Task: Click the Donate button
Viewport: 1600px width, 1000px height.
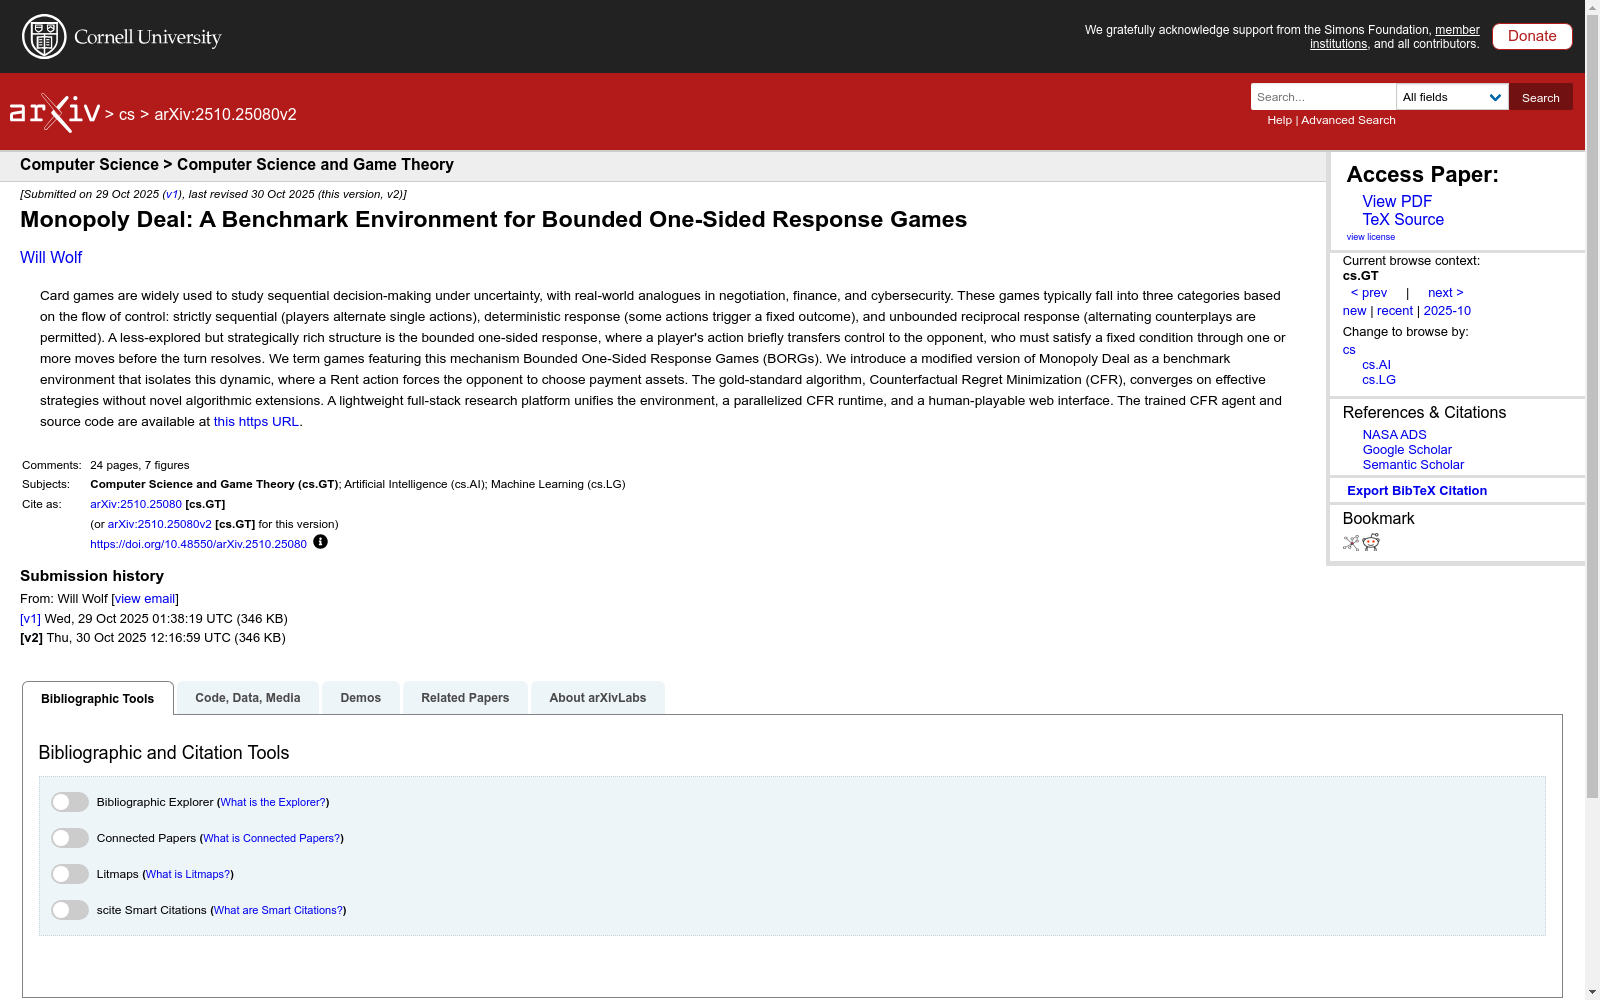Action: pyautogui.click(x=1532, y=36)
